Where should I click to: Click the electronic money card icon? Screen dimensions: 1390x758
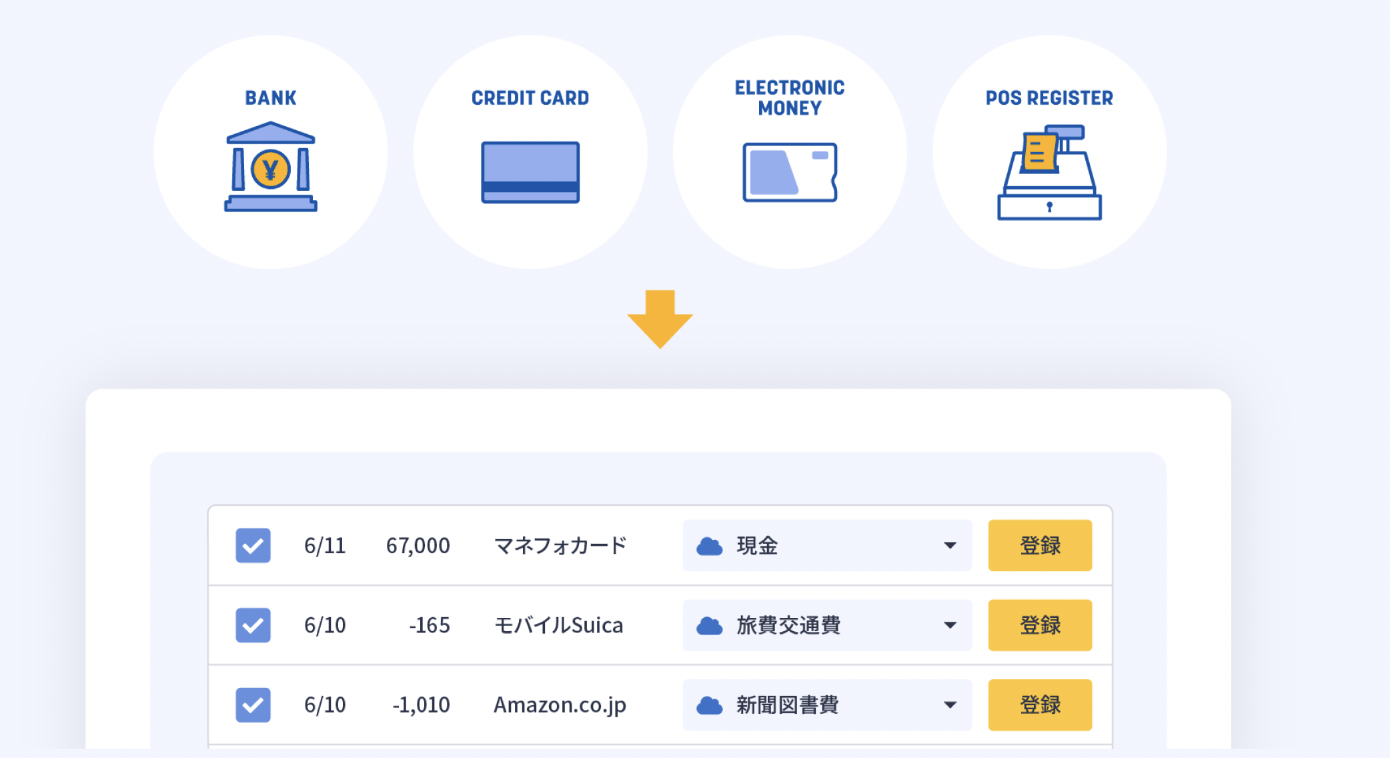pos(790,172)
